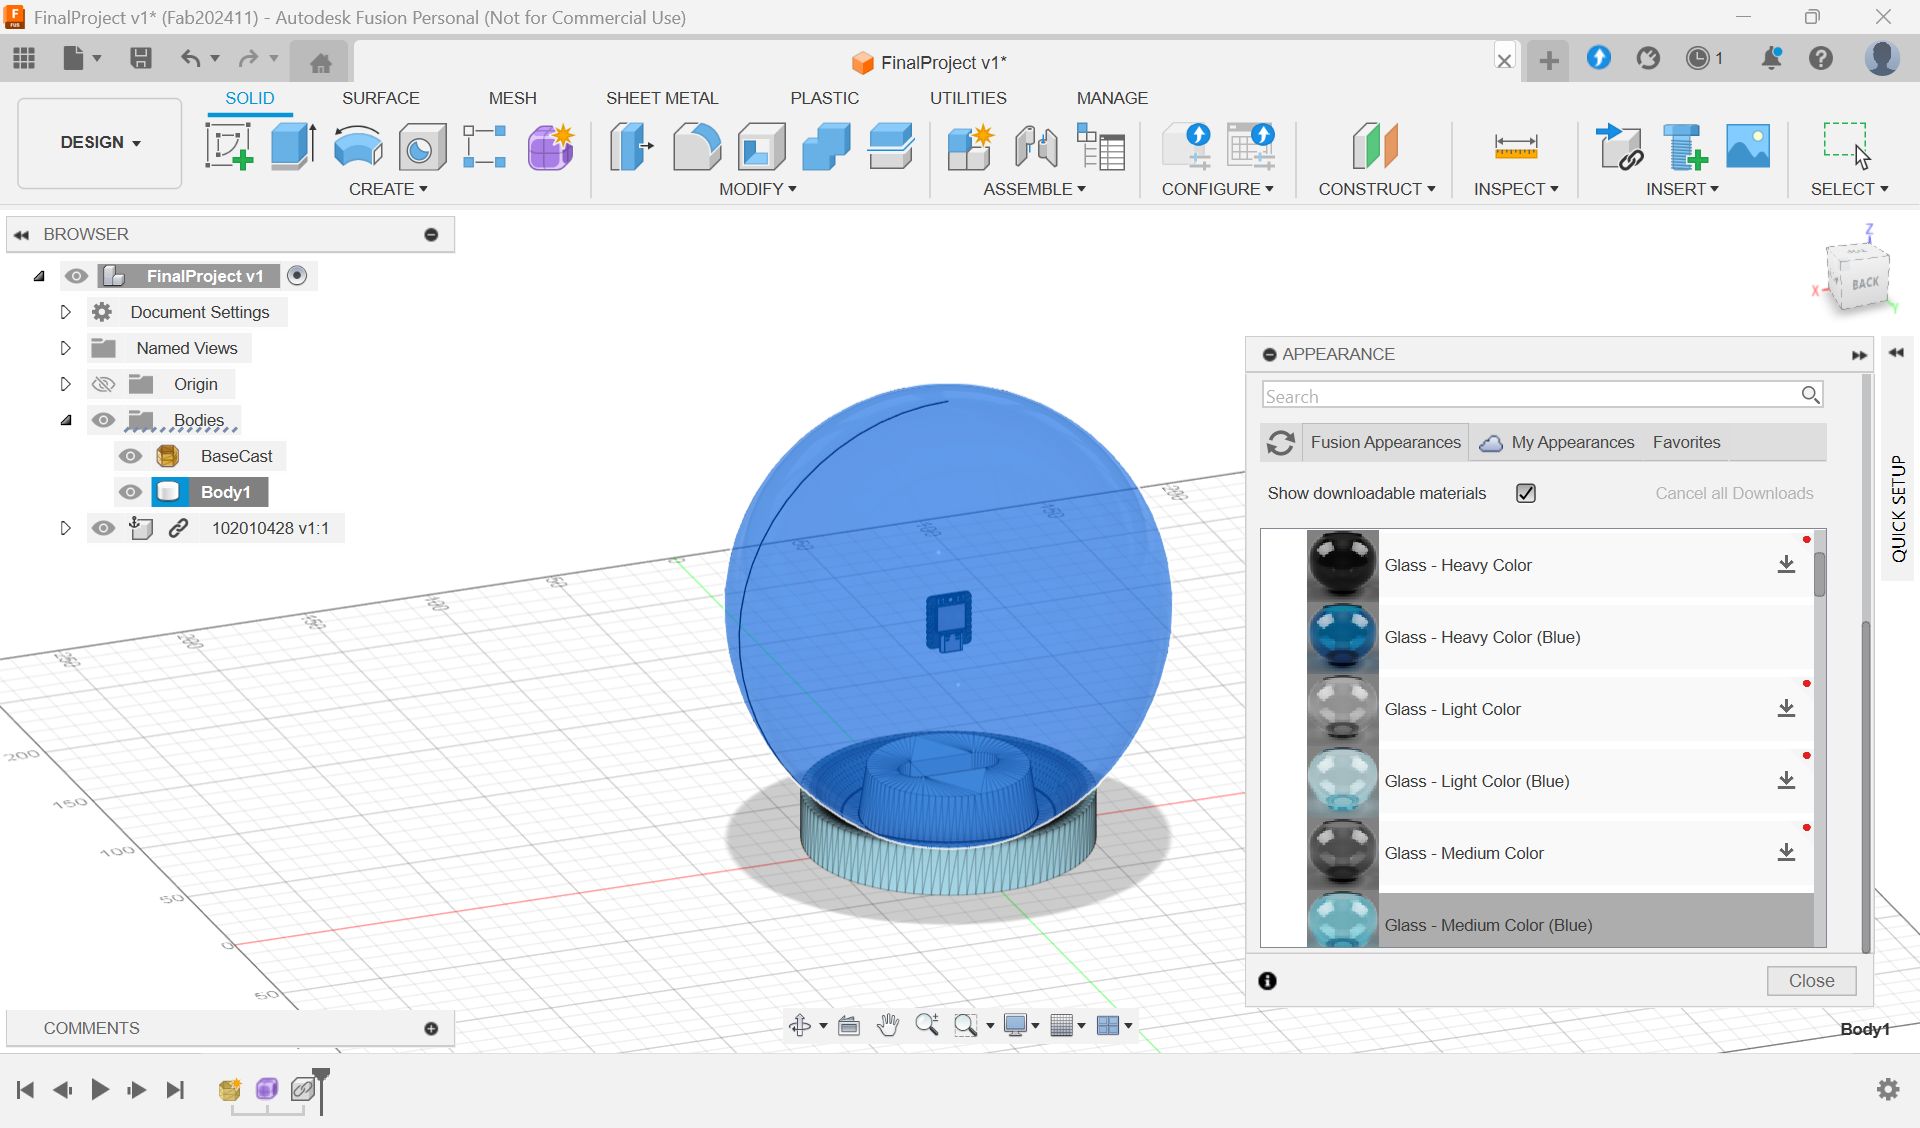Toggle visibility of FinalProject v1 component

pos(76,276)
